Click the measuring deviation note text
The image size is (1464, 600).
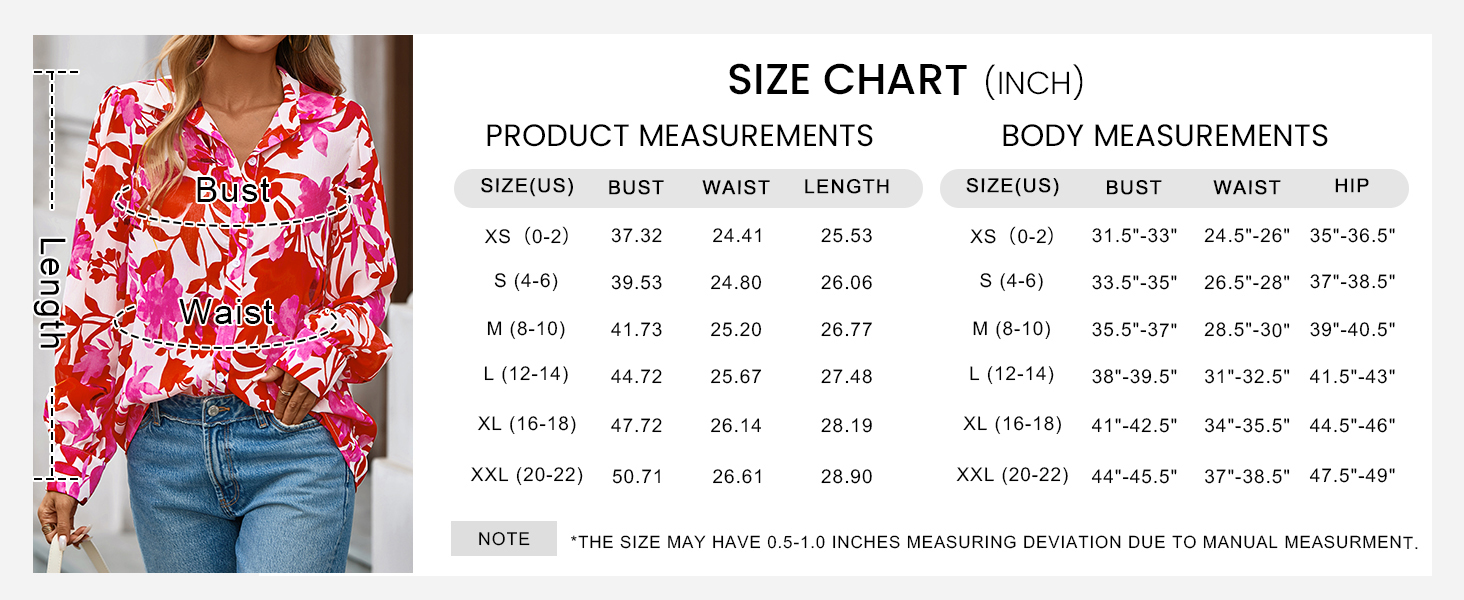coord(994,543)
